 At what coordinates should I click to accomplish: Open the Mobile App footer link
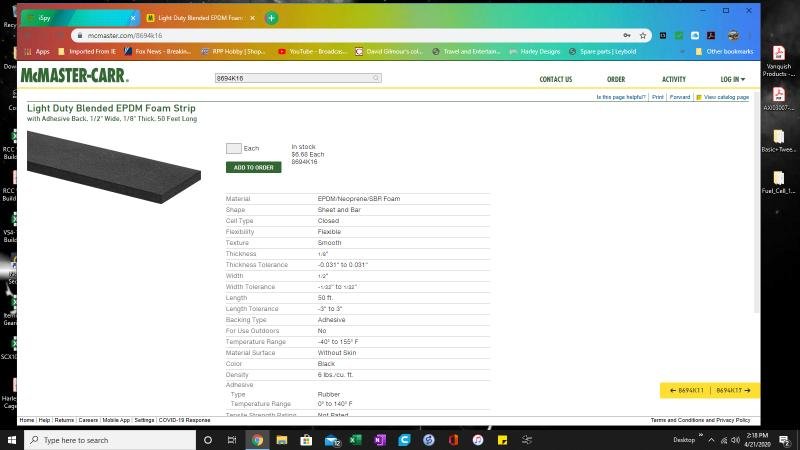[116, 420]
